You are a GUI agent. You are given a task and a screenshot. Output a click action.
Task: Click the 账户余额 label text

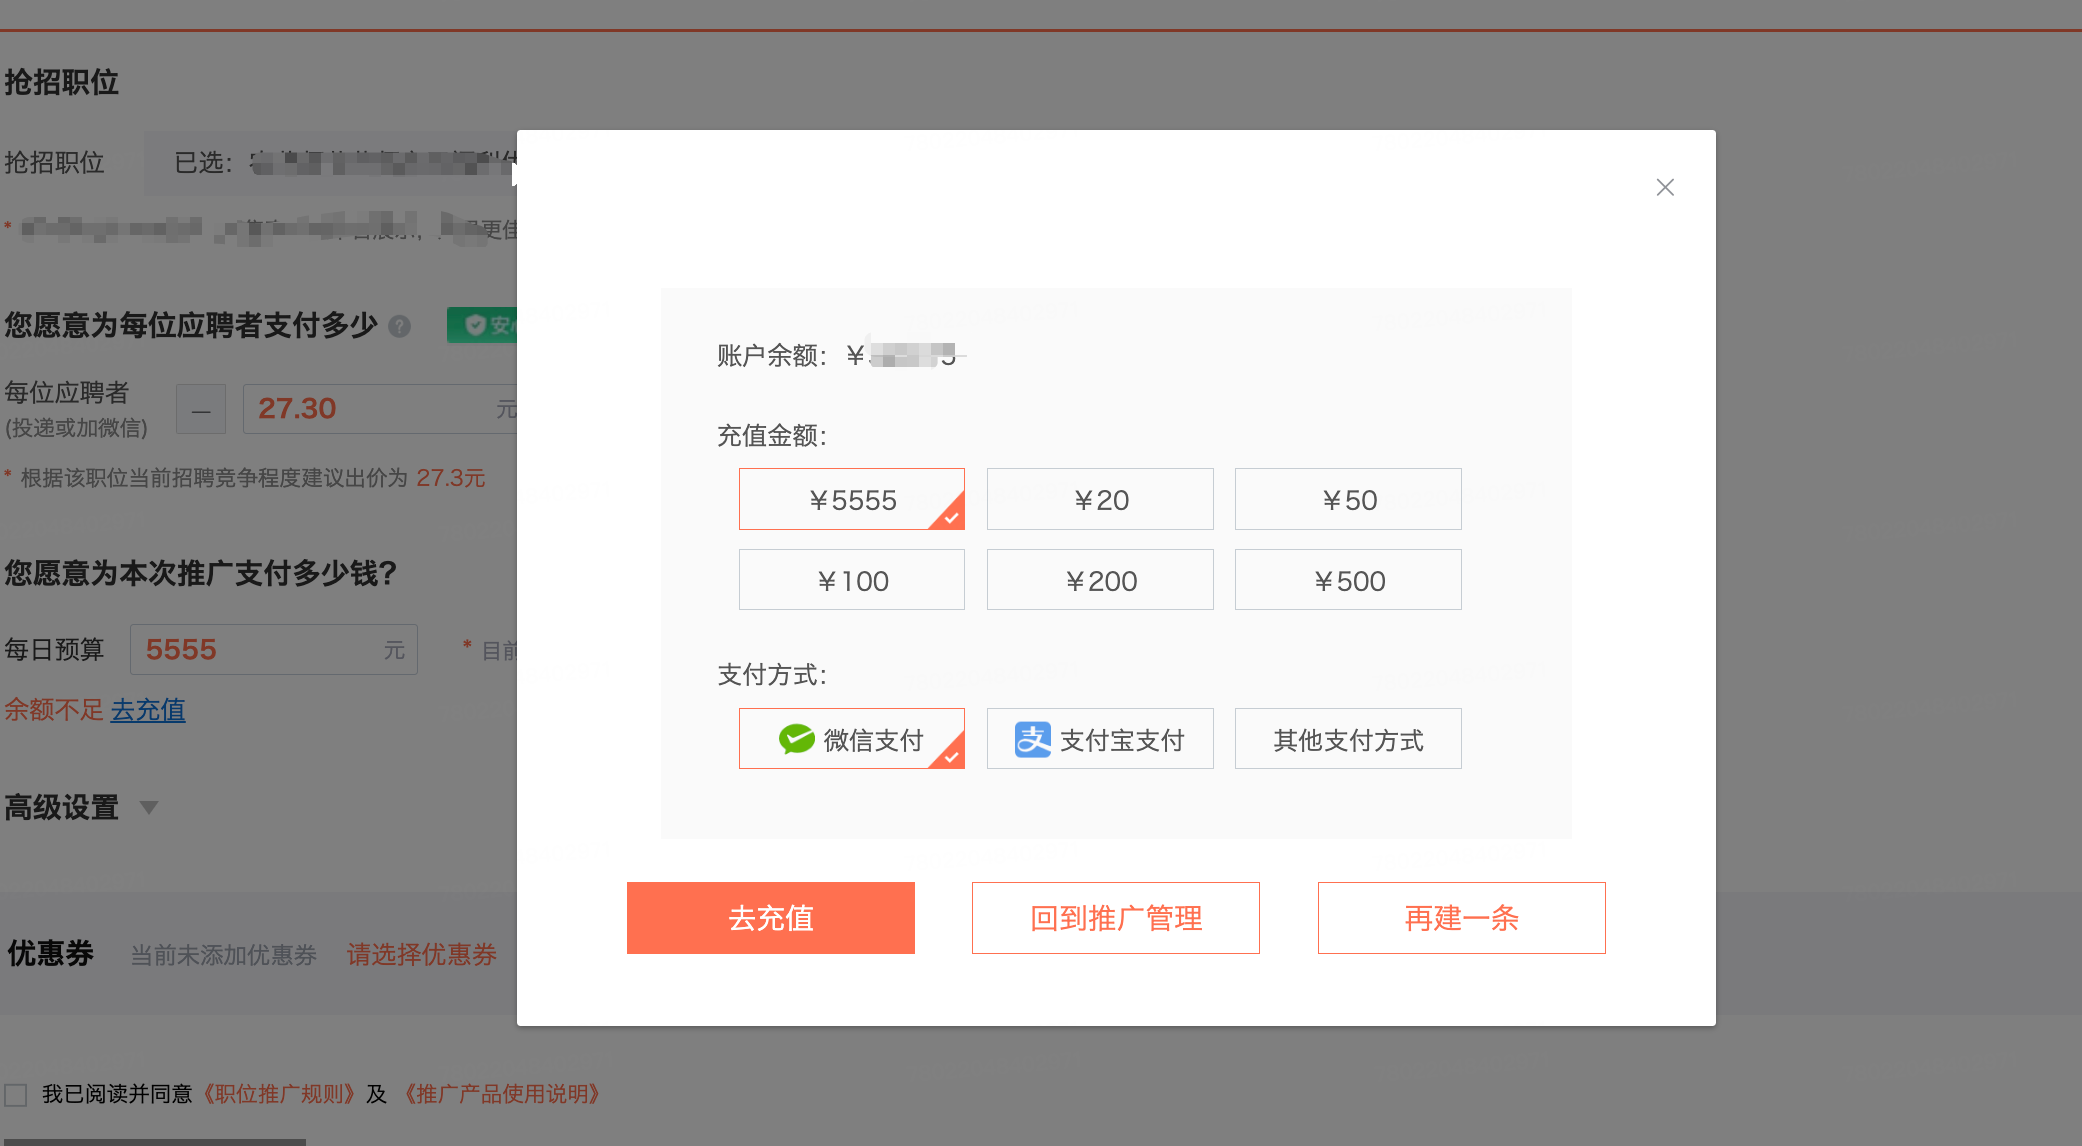click(772, 356)
